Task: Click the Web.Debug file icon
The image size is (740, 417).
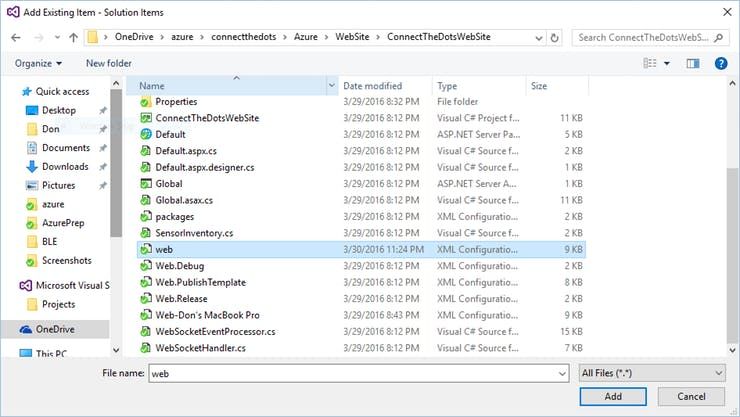Action: (x=146, y=266)
